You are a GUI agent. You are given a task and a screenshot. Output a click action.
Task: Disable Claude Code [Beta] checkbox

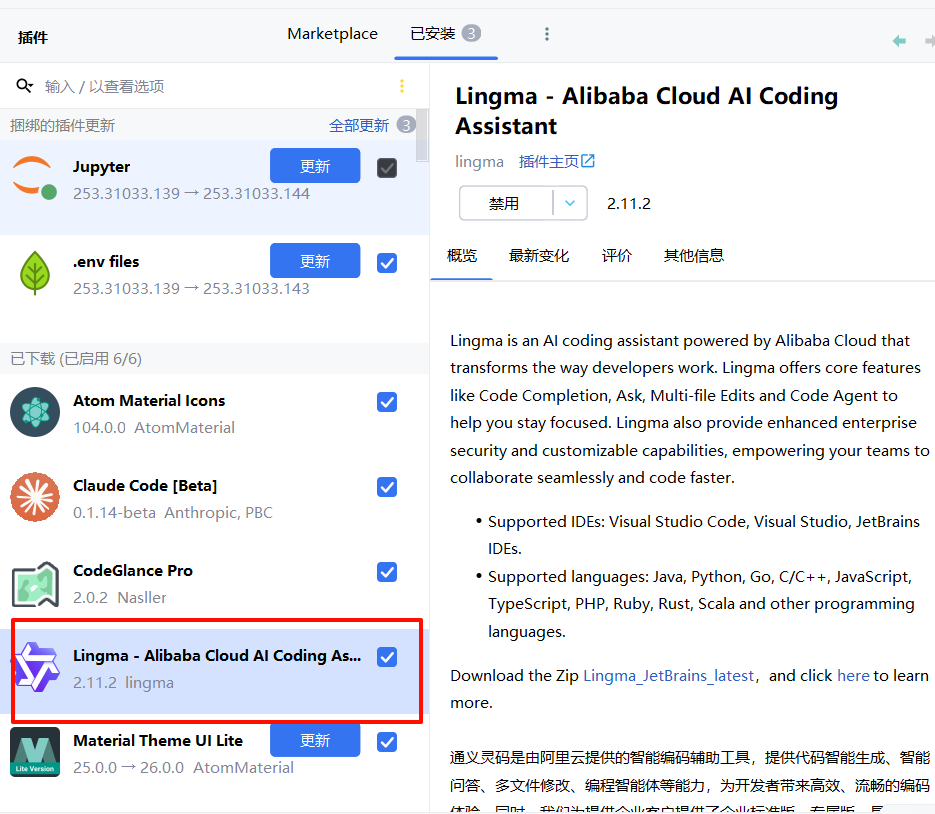387,487
